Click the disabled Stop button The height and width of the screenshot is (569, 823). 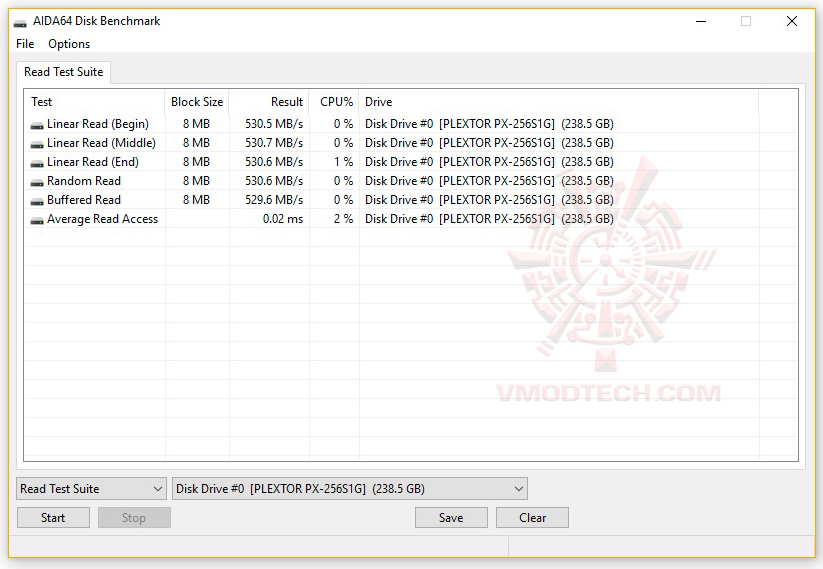134,518
